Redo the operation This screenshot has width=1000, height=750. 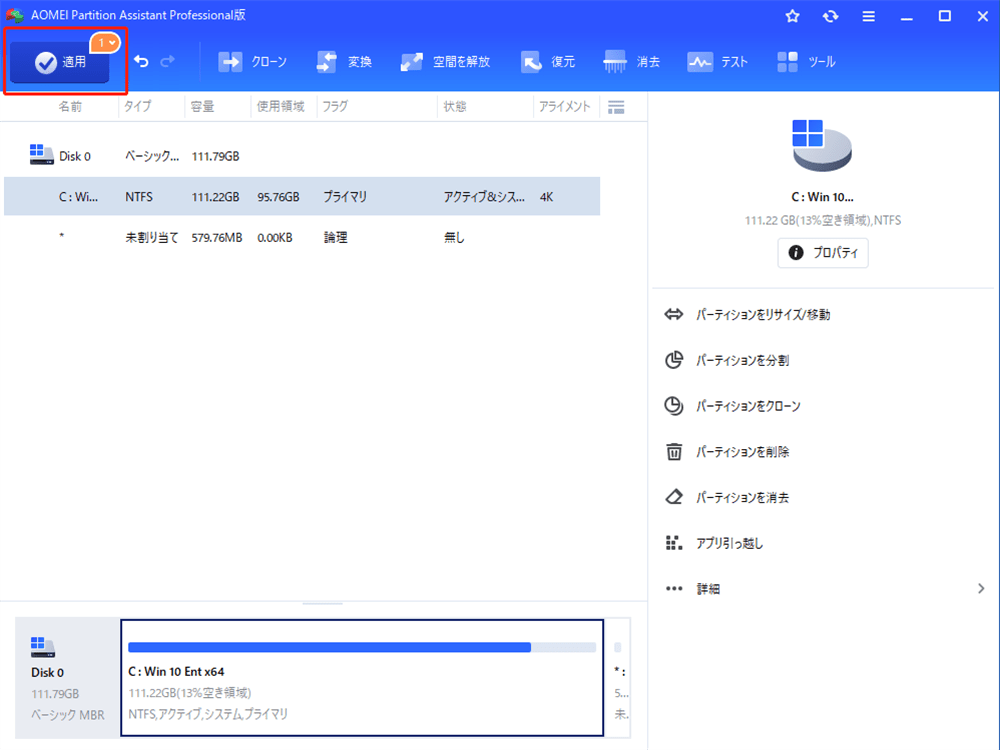pos(168,61)
